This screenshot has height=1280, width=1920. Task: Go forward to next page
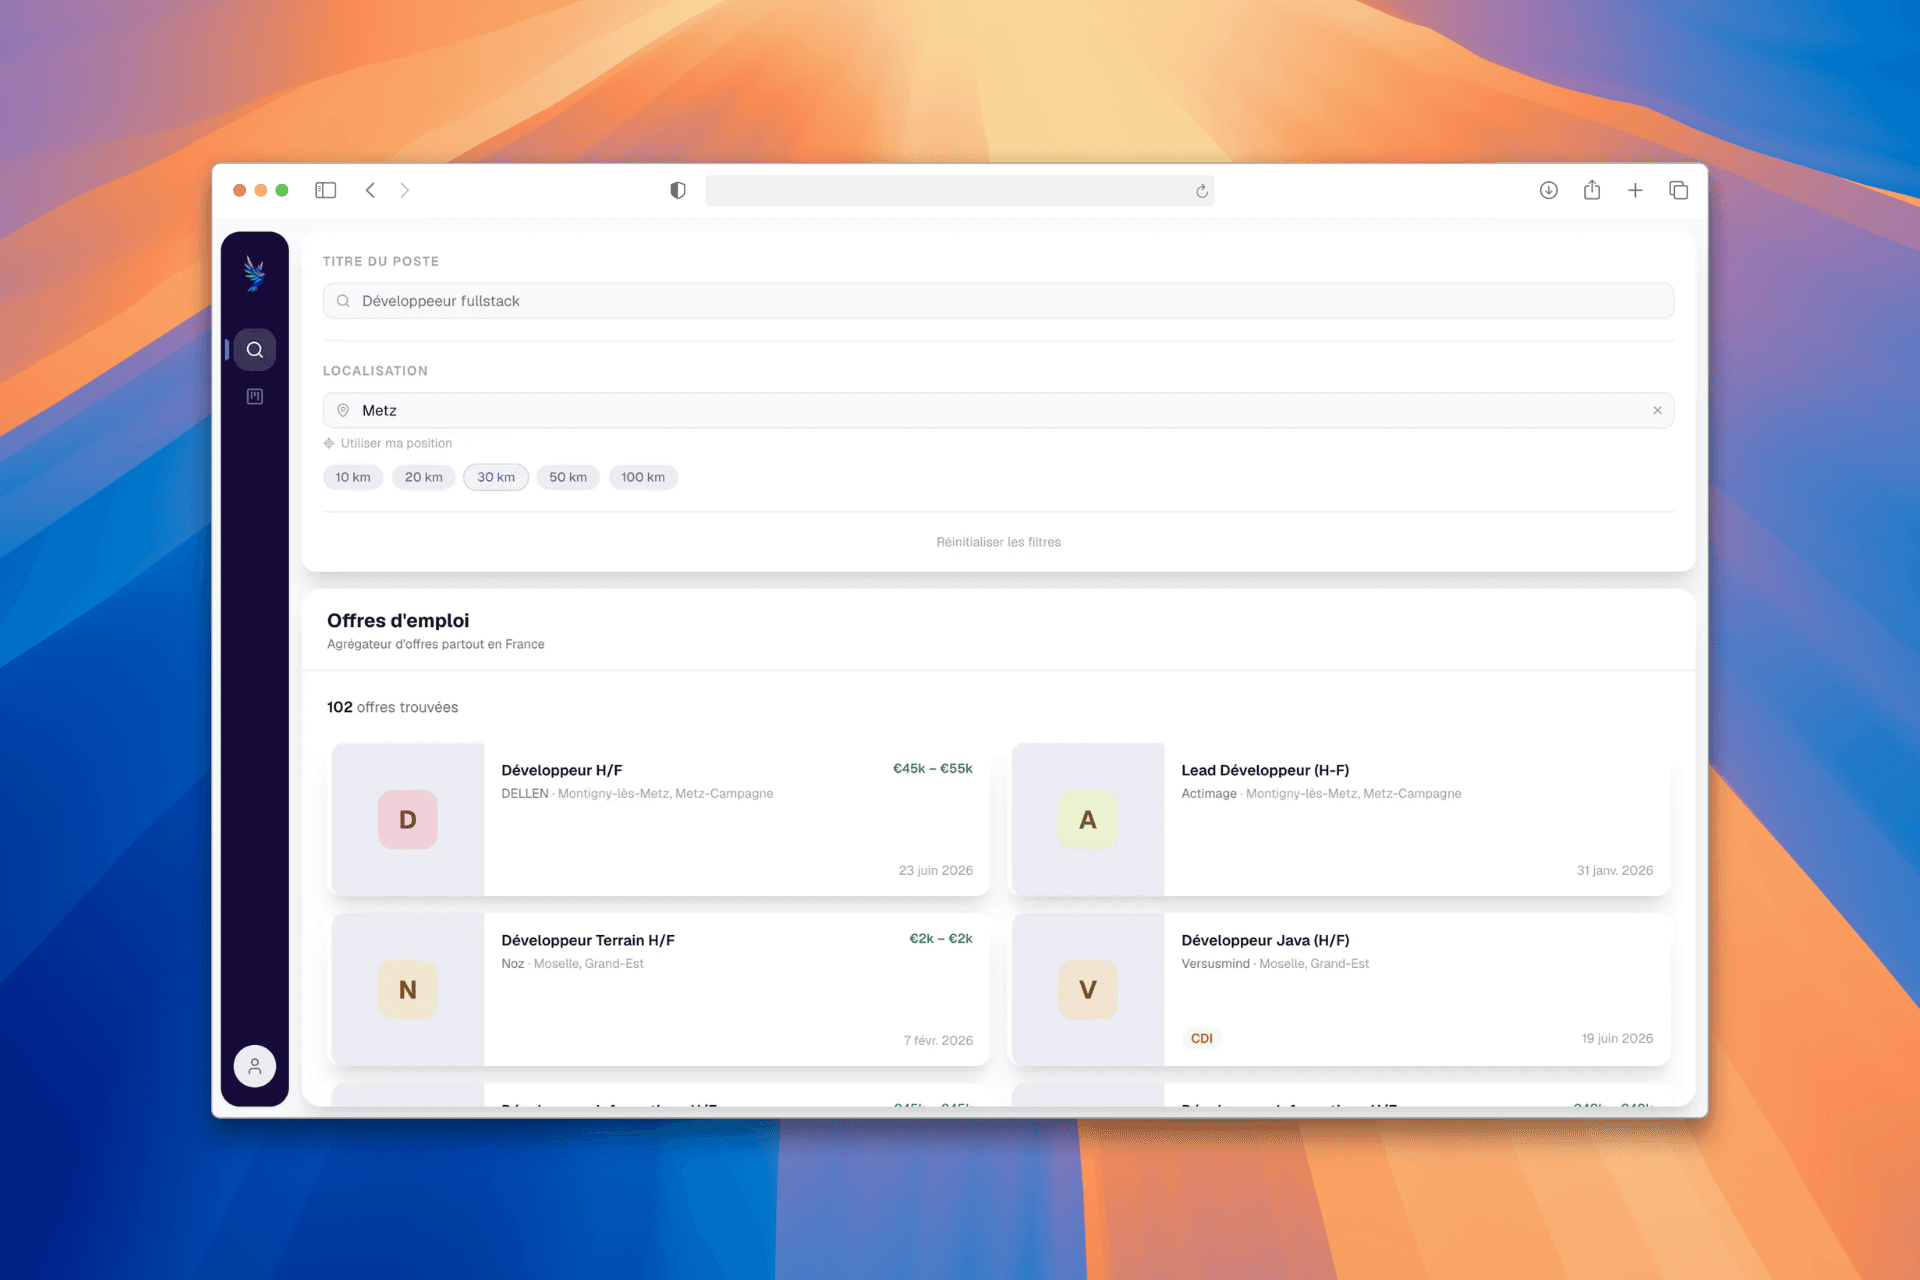pyautogui.click(x=405, y=190)
